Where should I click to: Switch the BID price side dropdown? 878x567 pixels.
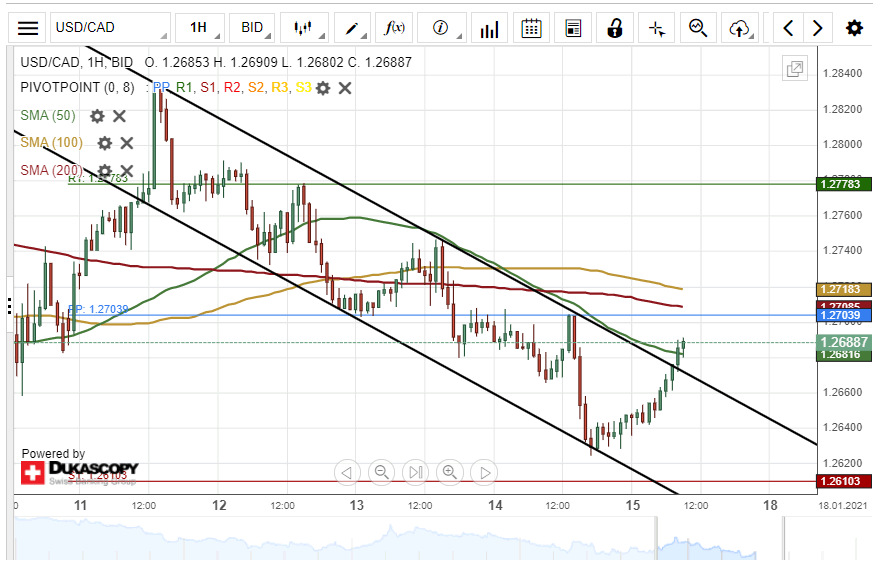click(252, 28)
